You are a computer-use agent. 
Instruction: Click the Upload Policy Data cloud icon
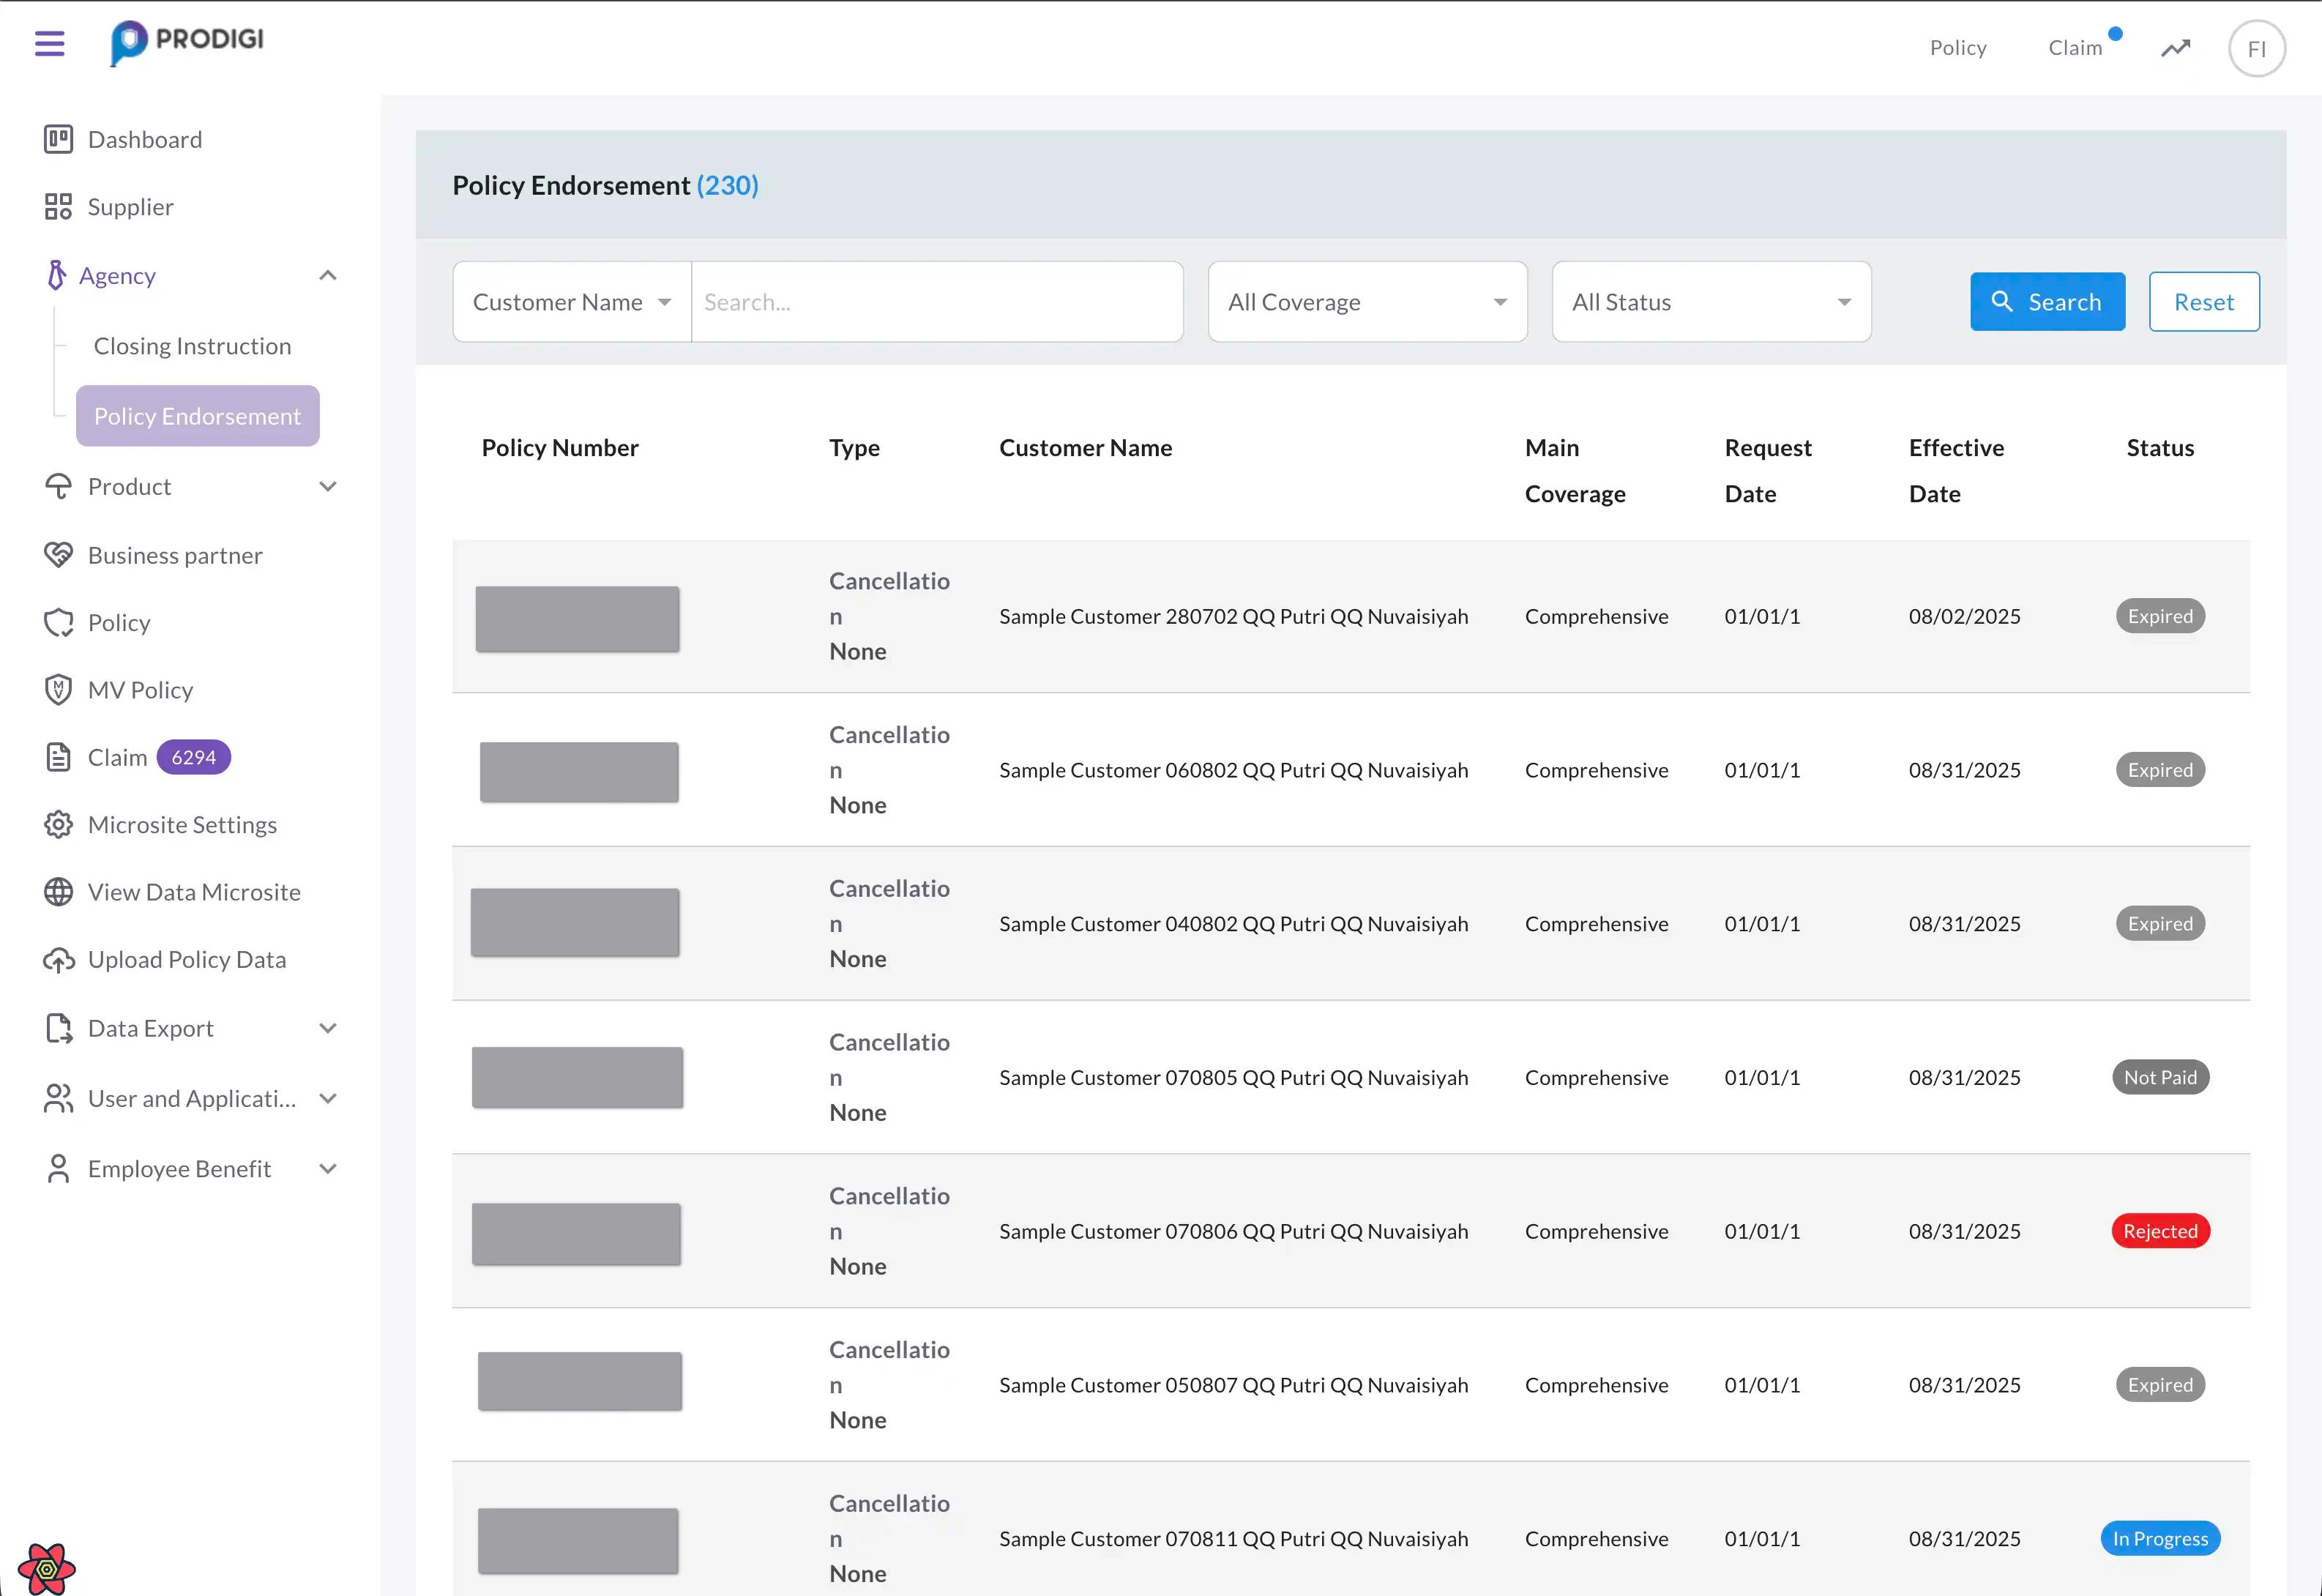(x=58, y=960)
